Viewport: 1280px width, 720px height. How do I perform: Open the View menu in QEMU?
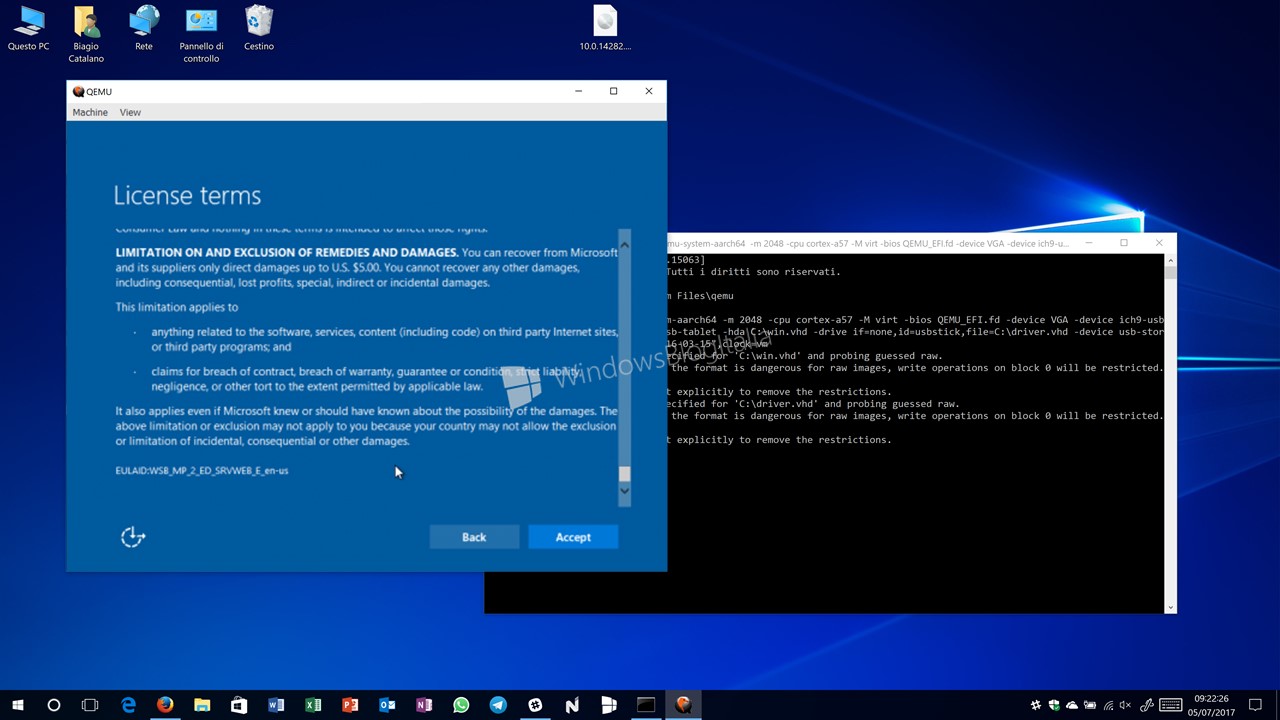(x=130, y=112)
